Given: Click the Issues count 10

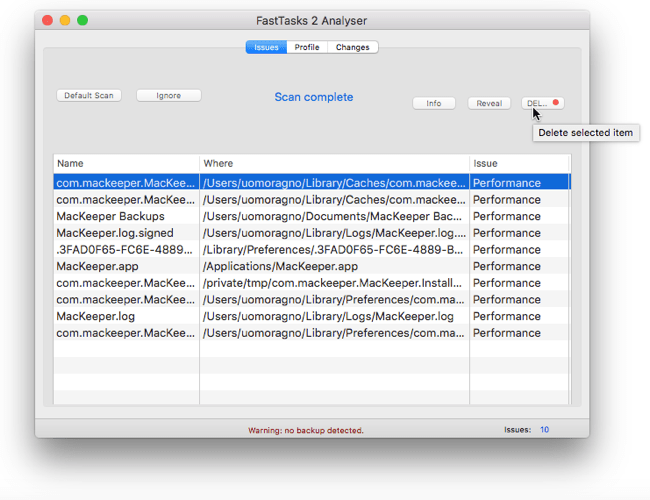Looking at the screenshot, I should coord(544,430).
